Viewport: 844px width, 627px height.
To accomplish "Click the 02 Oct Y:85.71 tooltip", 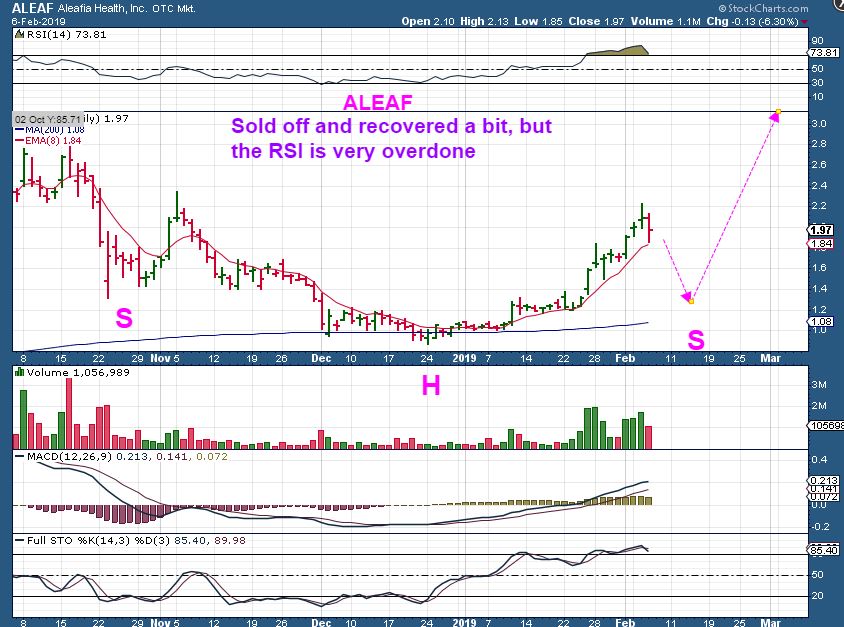I will pos(48,119).
